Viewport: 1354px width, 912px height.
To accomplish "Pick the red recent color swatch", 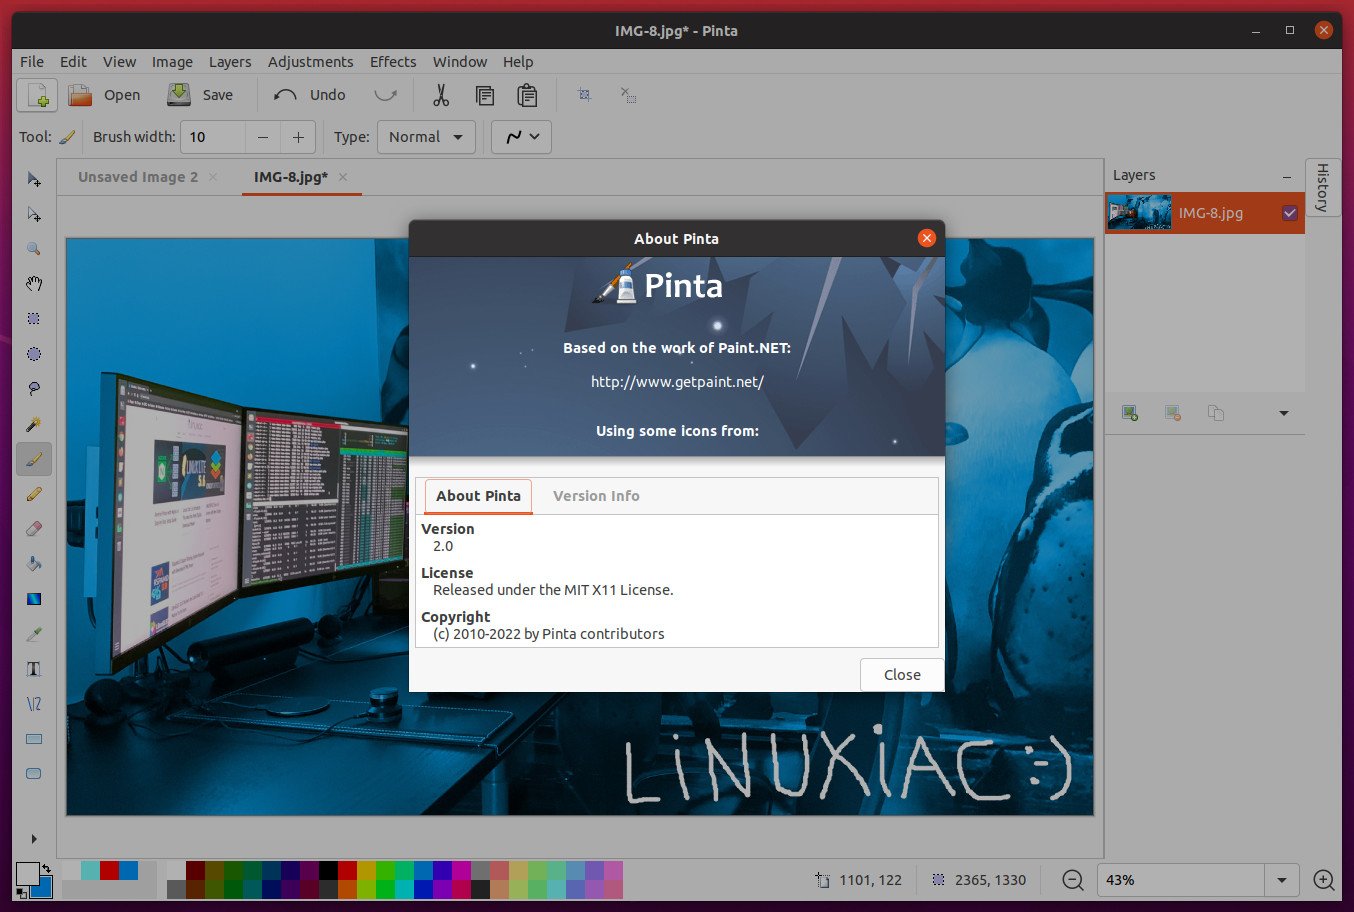I will tap(109, 870).
